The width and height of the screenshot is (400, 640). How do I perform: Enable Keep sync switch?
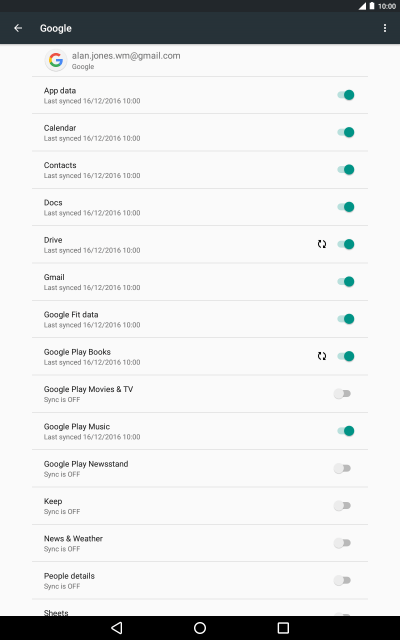342,506
